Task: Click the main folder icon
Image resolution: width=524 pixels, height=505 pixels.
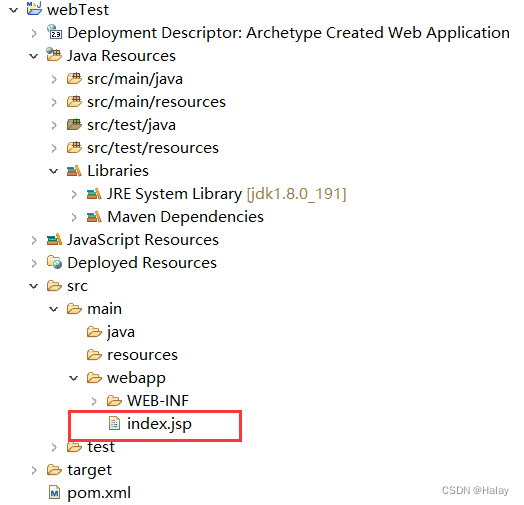Action: click(x=74, y=309)
